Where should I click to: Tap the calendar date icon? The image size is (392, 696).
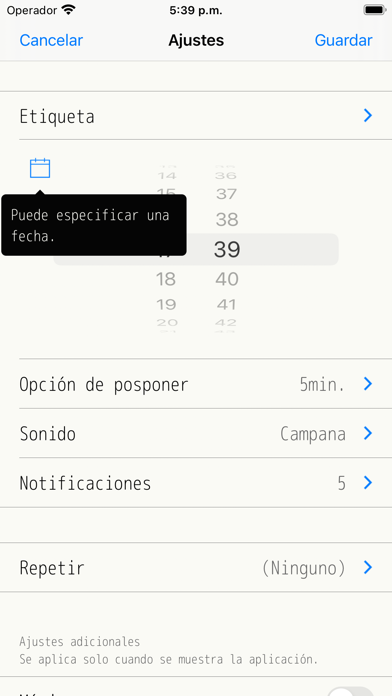[40, 168]
